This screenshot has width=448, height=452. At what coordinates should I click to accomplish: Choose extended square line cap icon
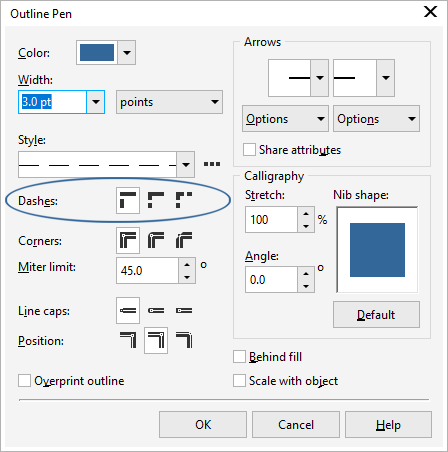point(184,311)
